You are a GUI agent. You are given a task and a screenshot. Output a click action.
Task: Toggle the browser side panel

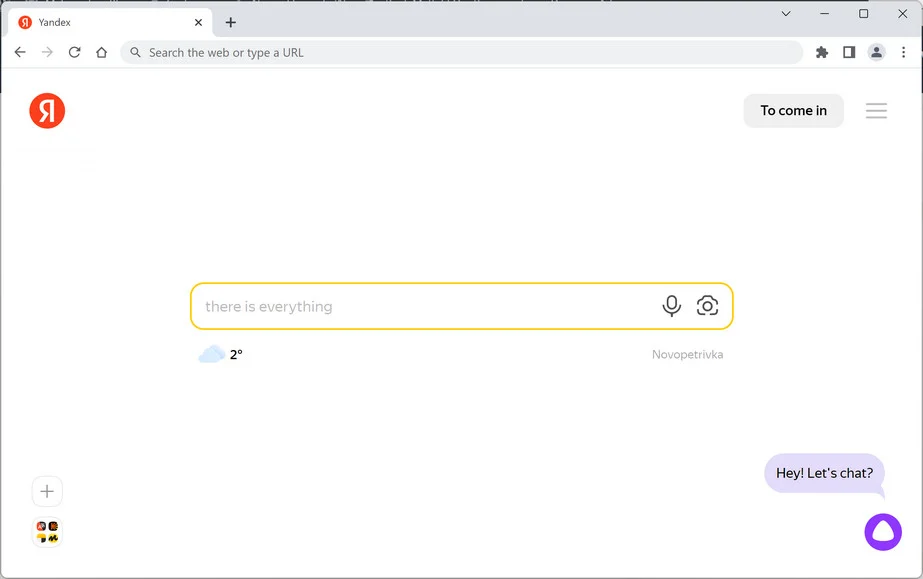(849, 52)
